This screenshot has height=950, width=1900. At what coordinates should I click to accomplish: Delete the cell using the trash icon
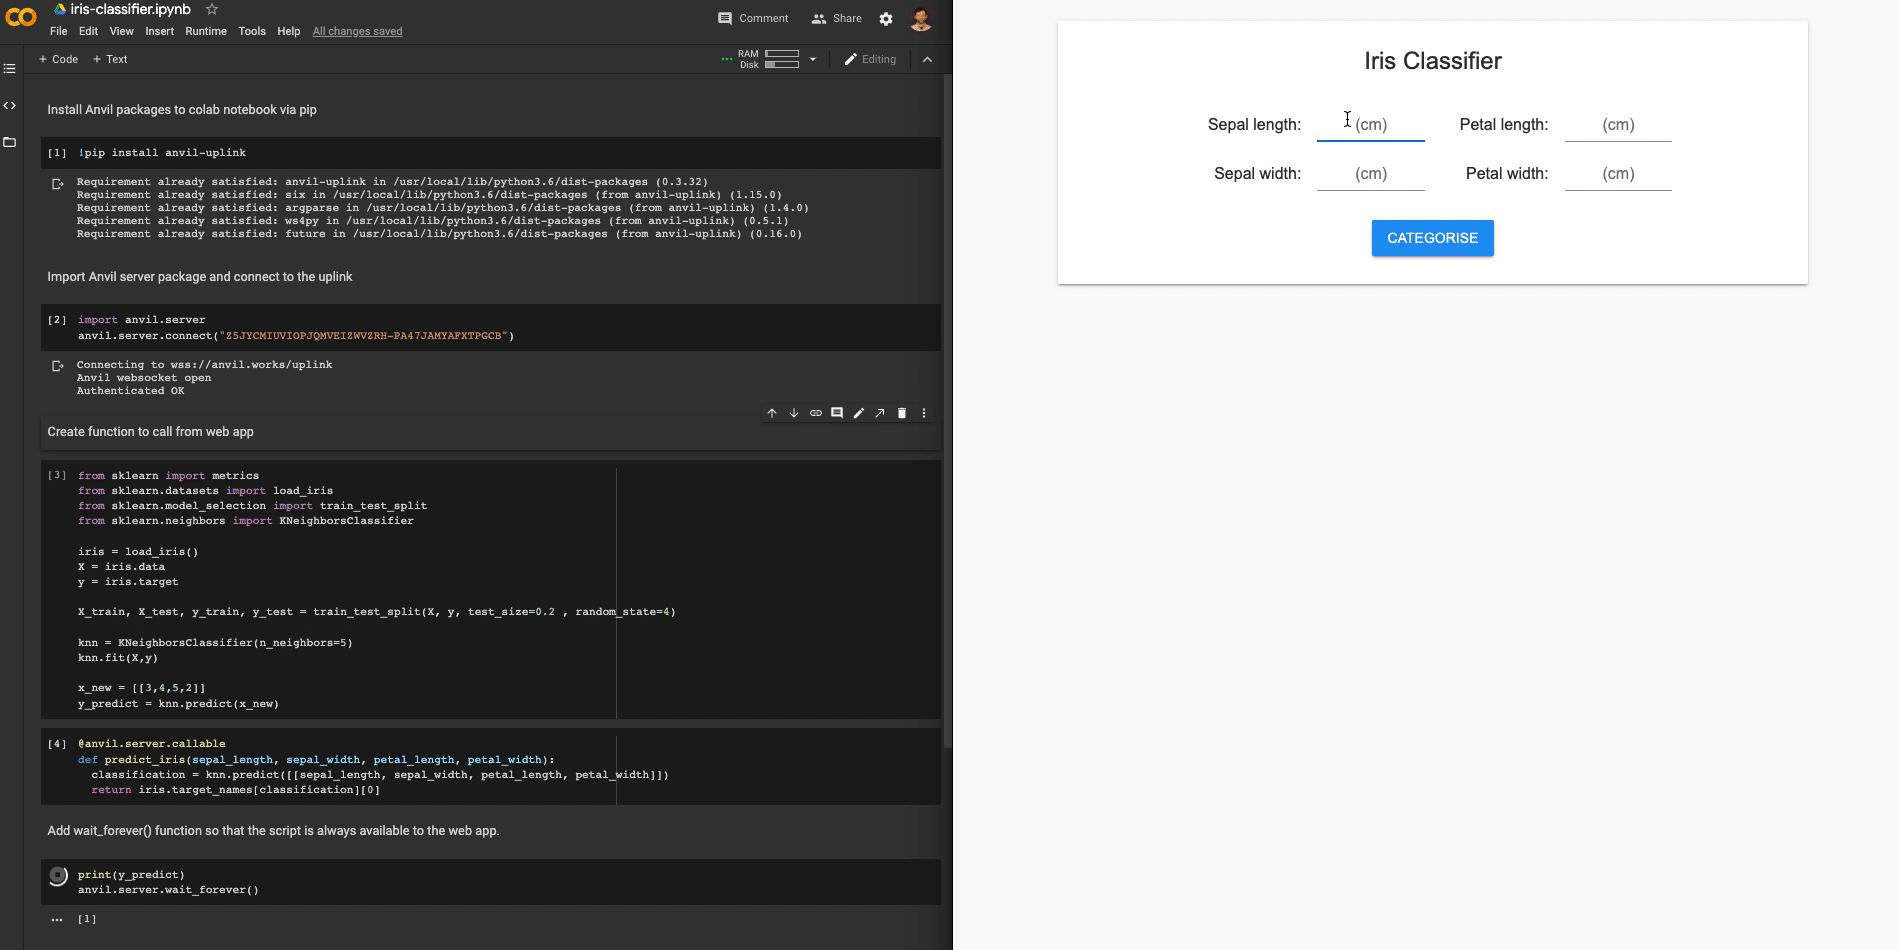(x=902, y=412)
